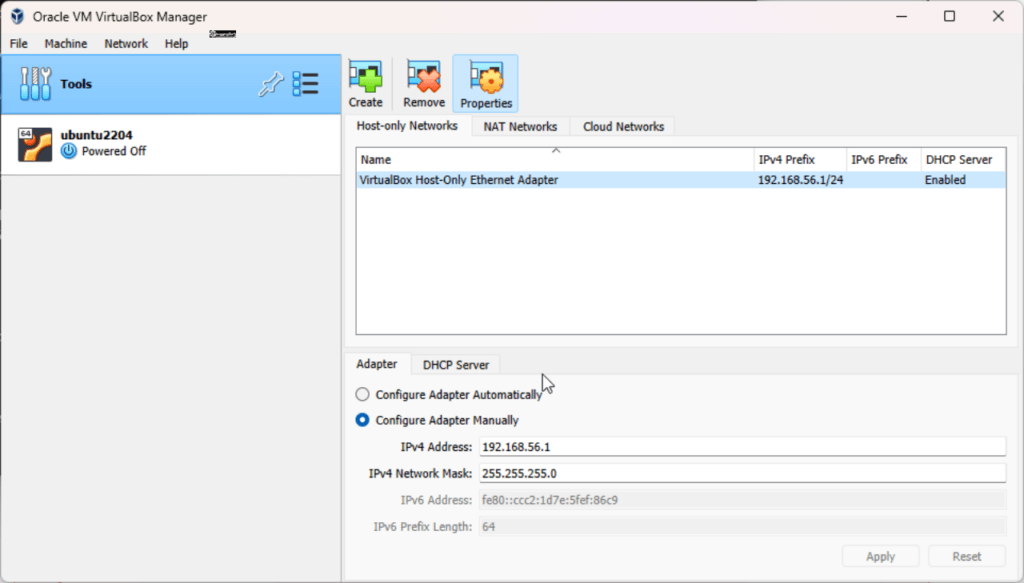
Task: Open the File menu
Action: point(18,44)
